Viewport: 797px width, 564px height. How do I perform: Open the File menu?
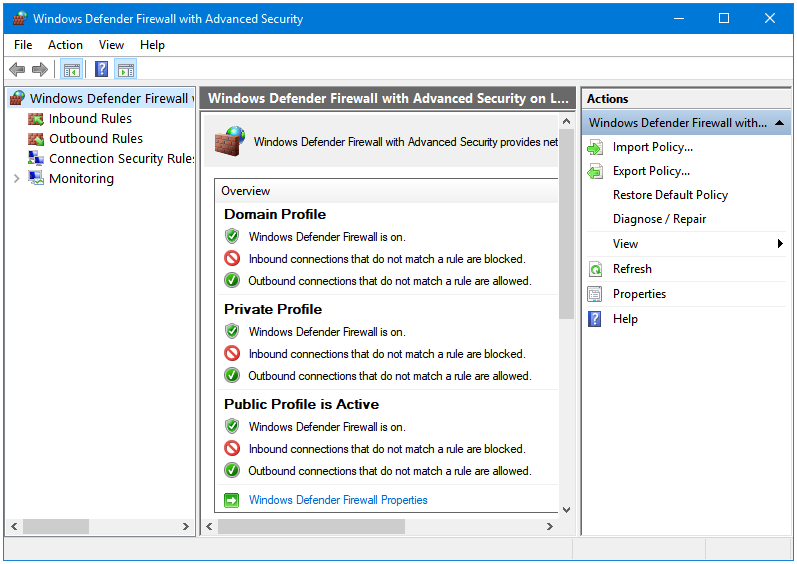23,45
